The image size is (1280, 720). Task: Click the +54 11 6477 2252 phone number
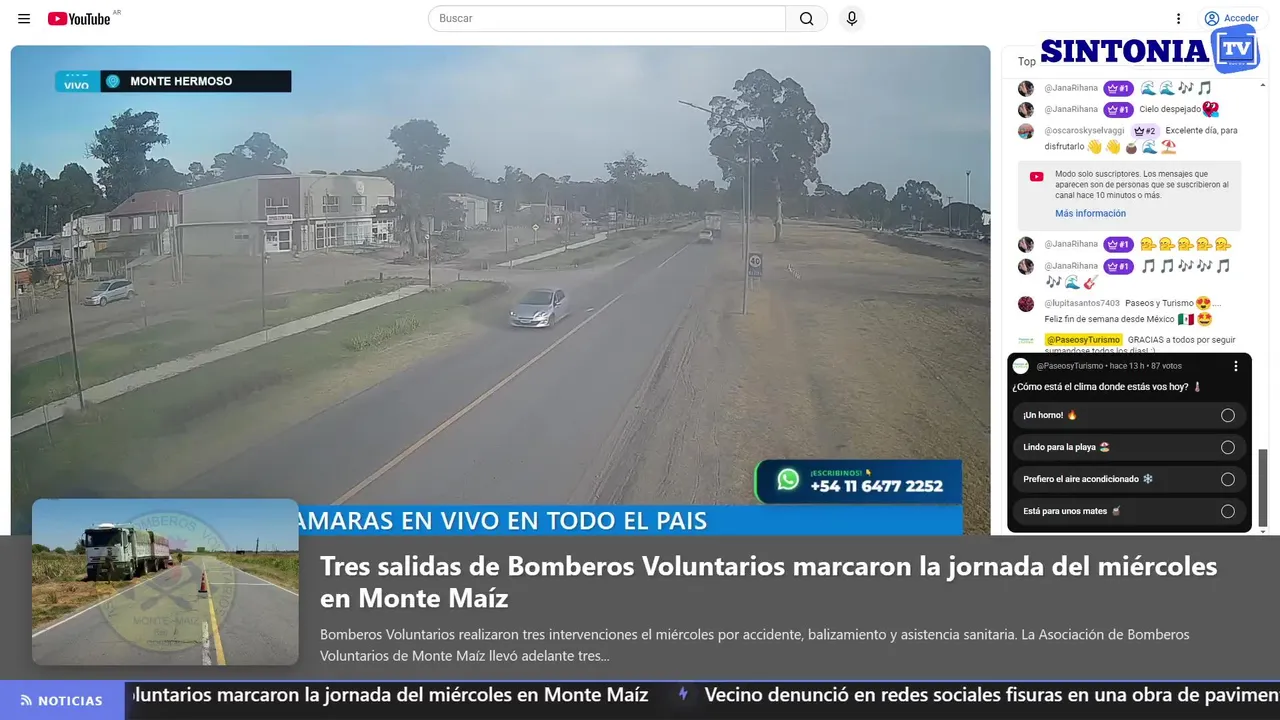[x=876, y=487]
